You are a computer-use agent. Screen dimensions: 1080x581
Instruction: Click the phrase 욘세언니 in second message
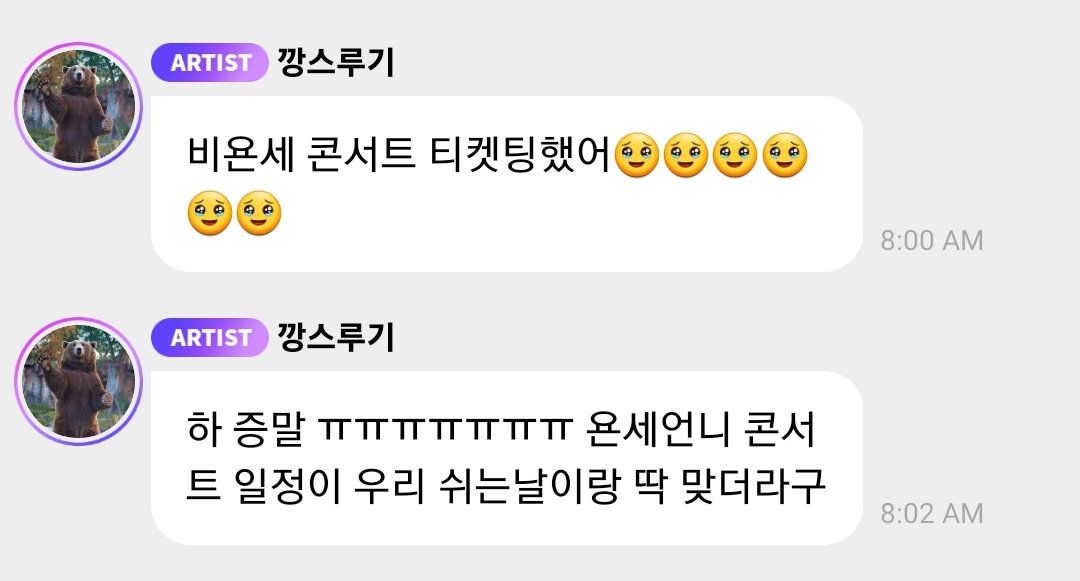click(657, 429)
